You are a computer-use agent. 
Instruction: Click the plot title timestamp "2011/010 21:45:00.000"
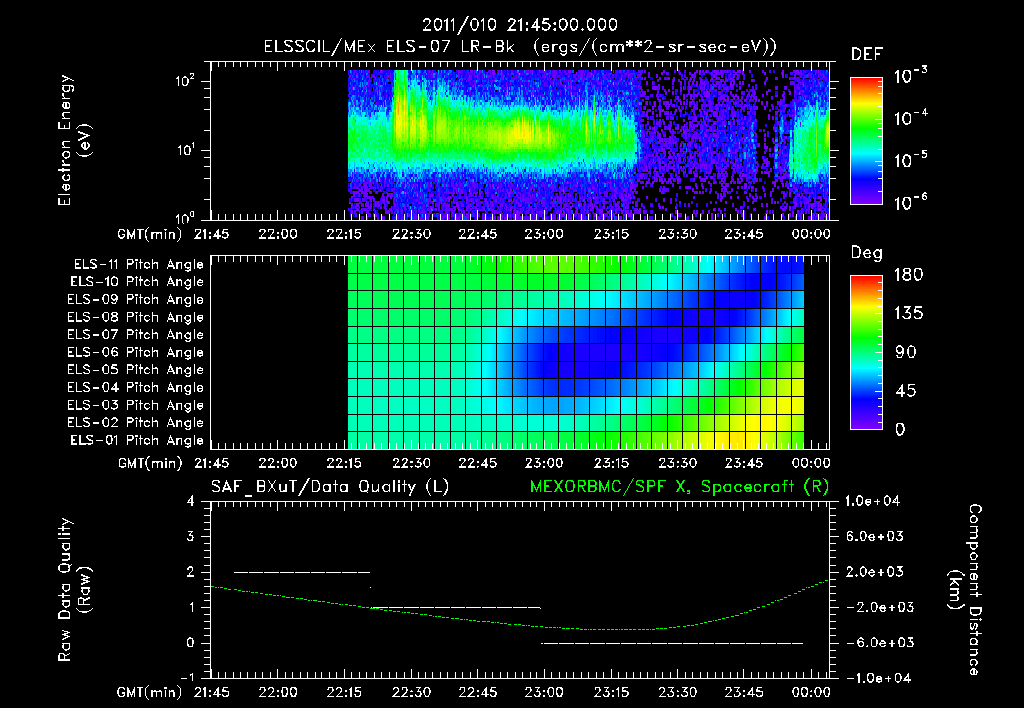point(520,25)
